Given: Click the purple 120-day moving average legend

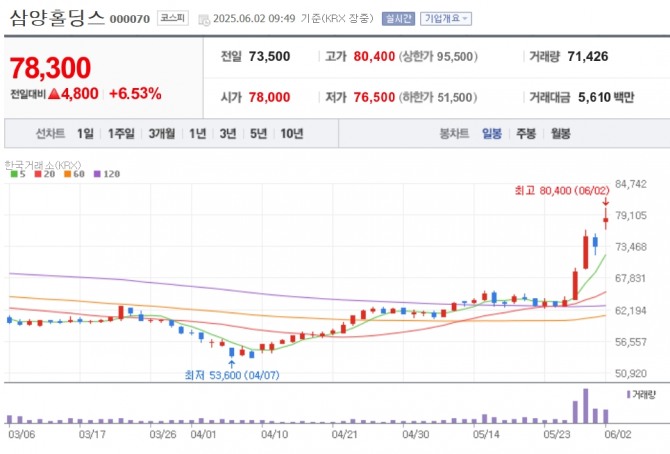Looking at the screenshot, I should tap(105, 174).
